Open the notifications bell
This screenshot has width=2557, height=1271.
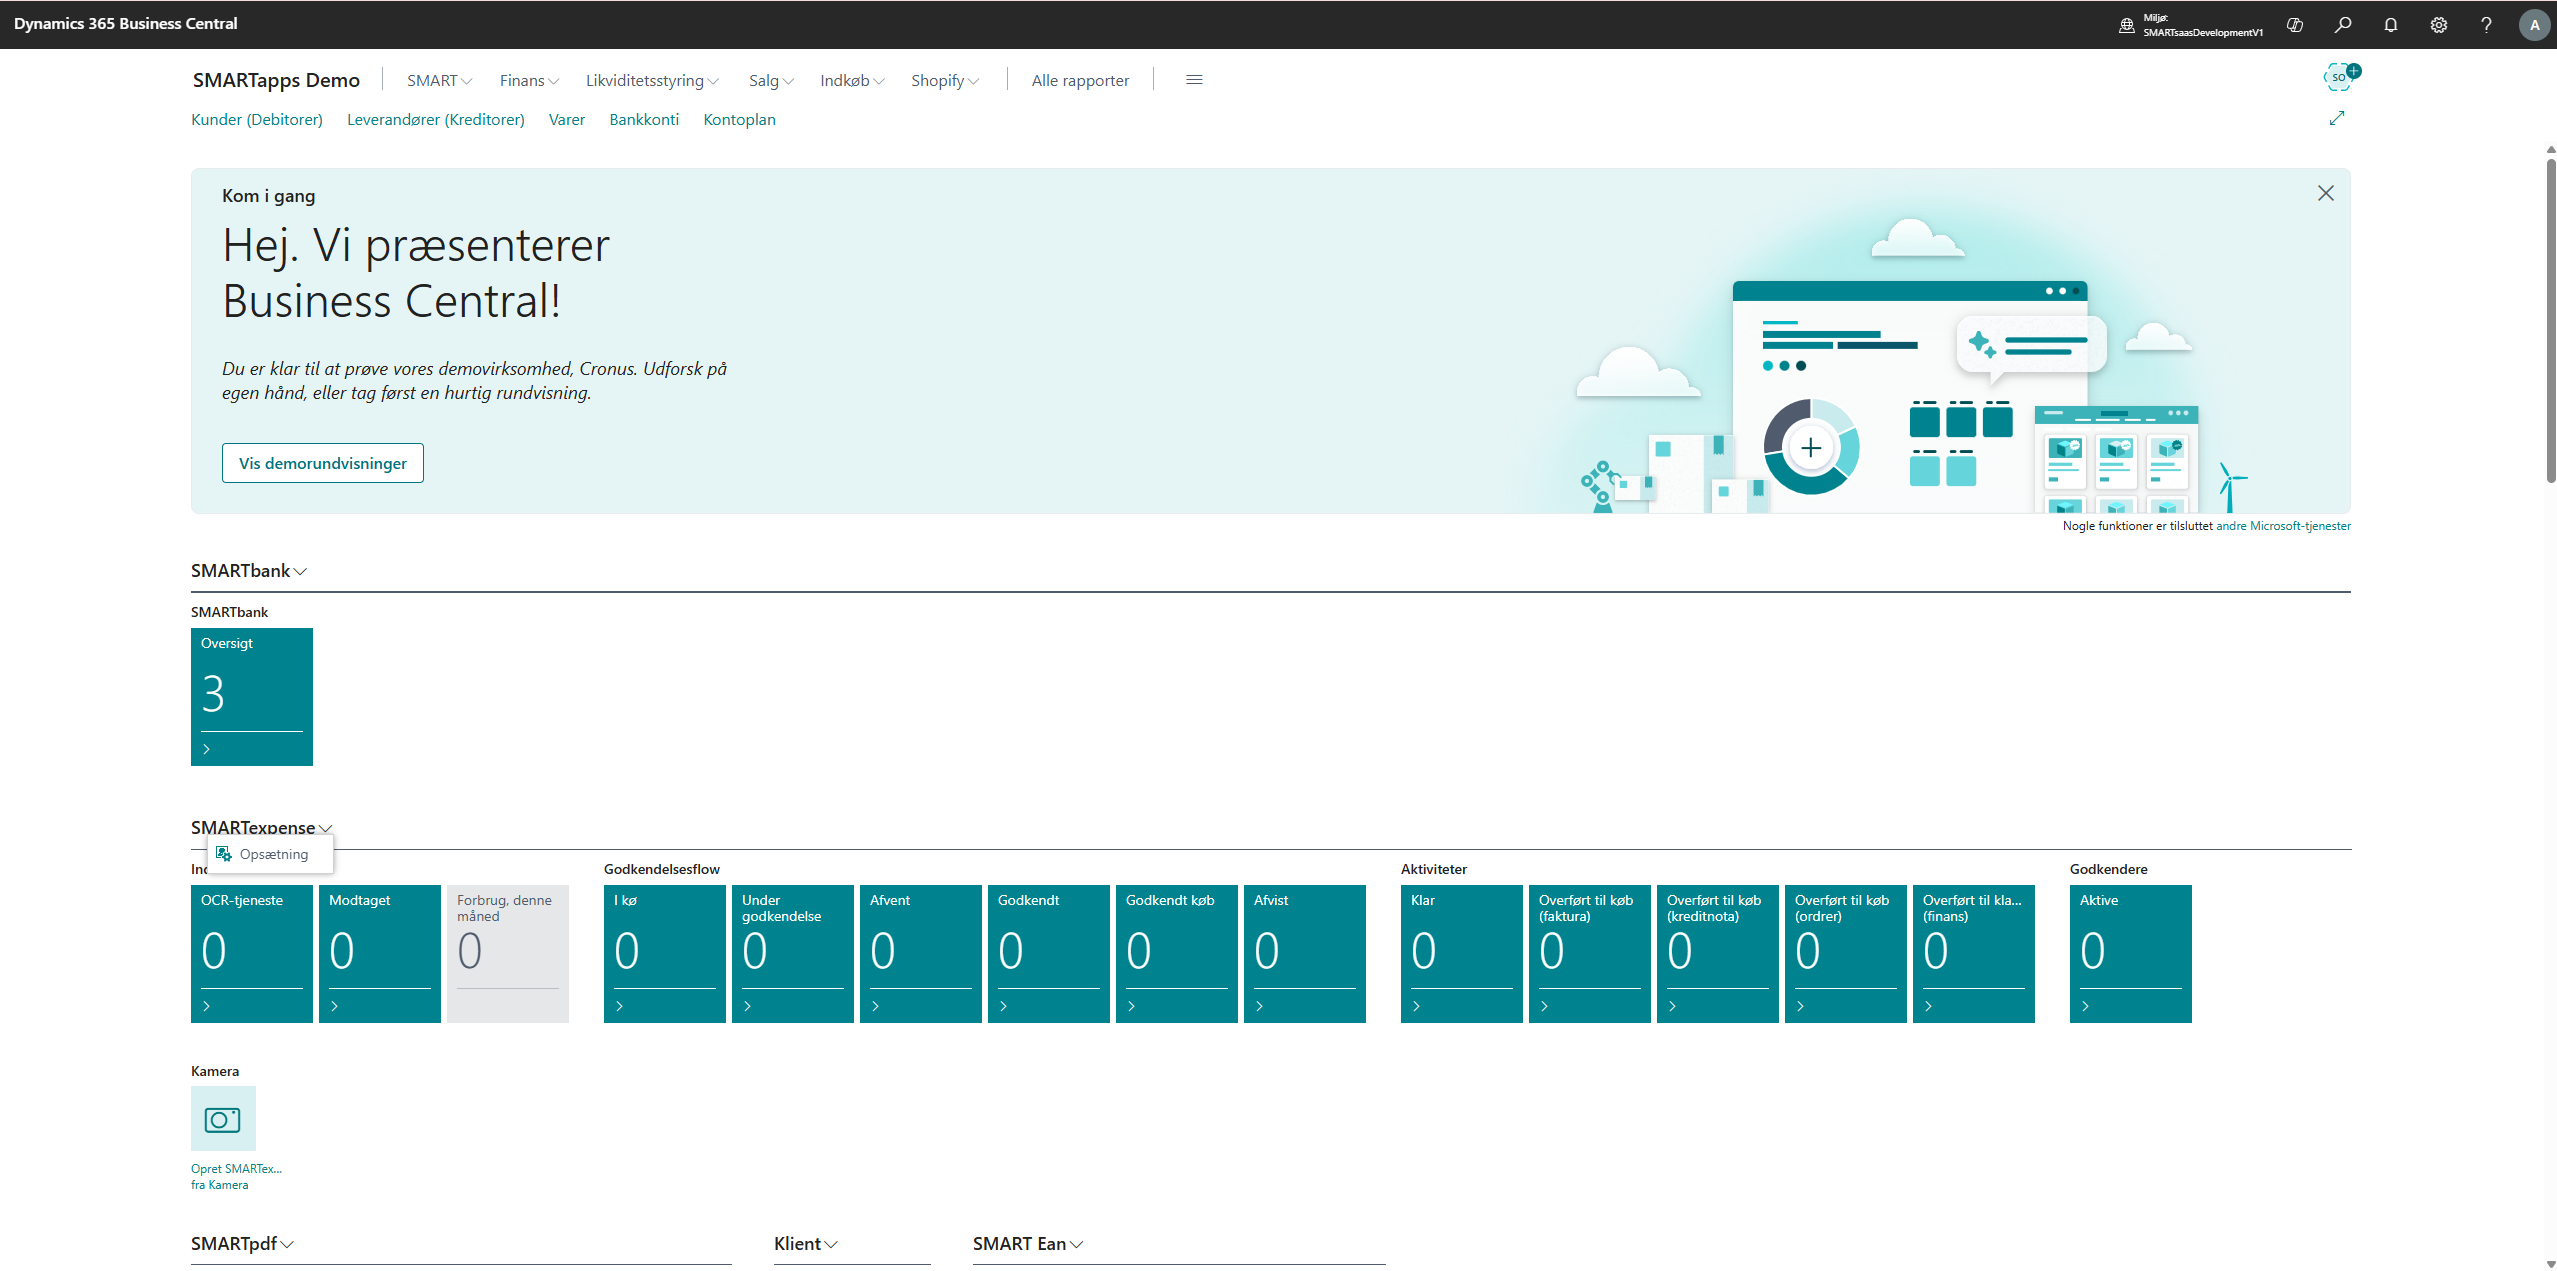tap(2391, 25)
